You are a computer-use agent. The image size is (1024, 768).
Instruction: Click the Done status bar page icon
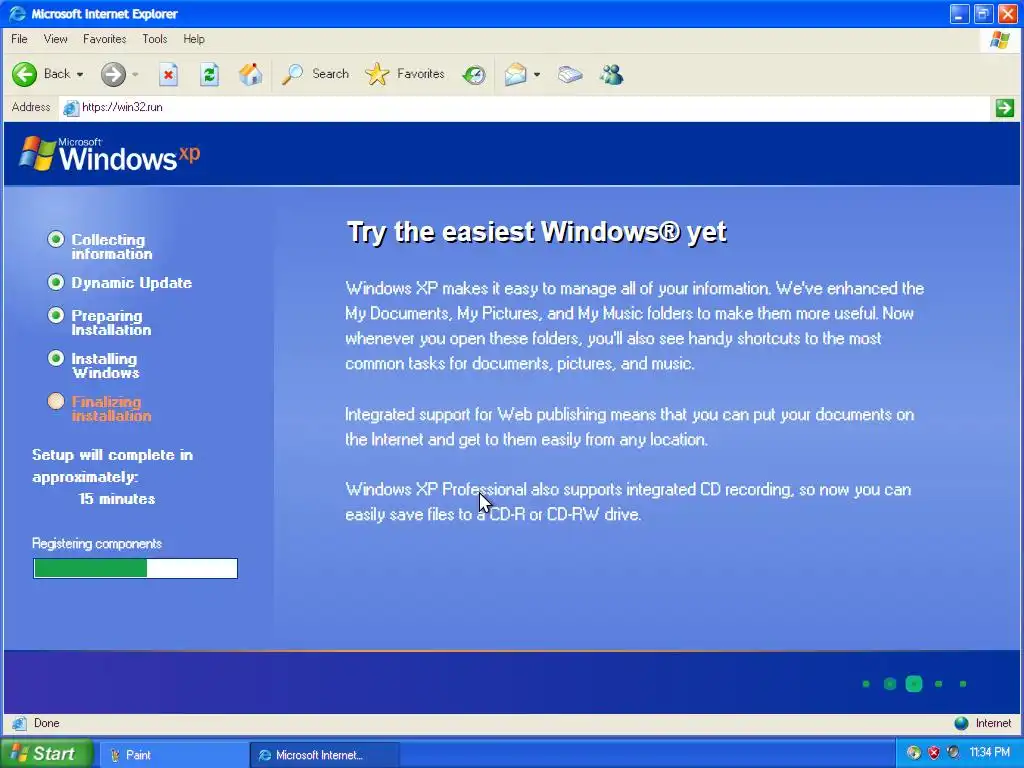(19, 723)
